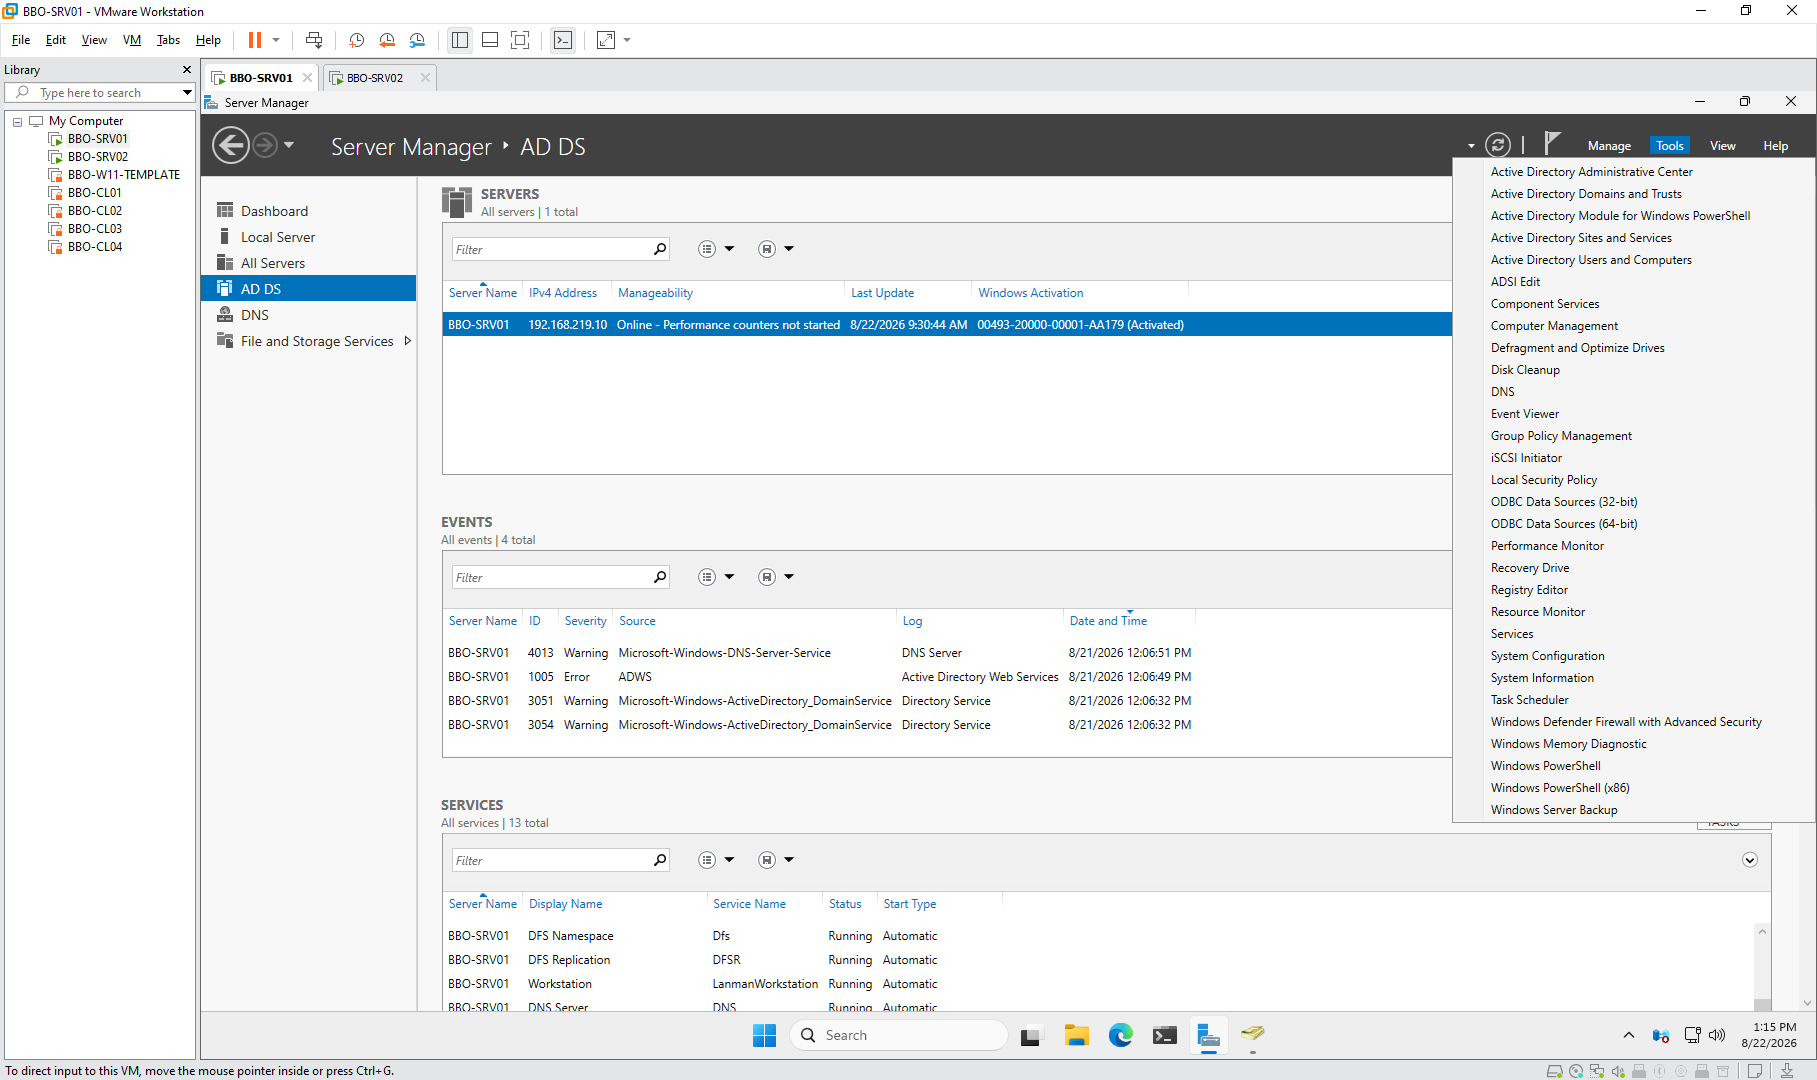
Task: Select BBO-CL03 in the VMware library
Action: click(95, 229)
